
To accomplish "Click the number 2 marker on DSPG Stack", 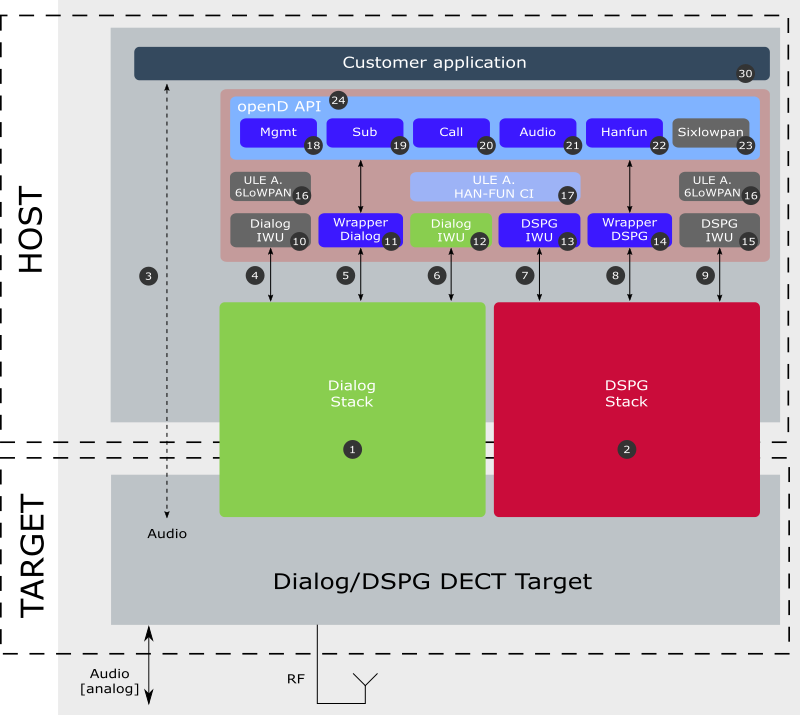I will (x=627, y=450).
